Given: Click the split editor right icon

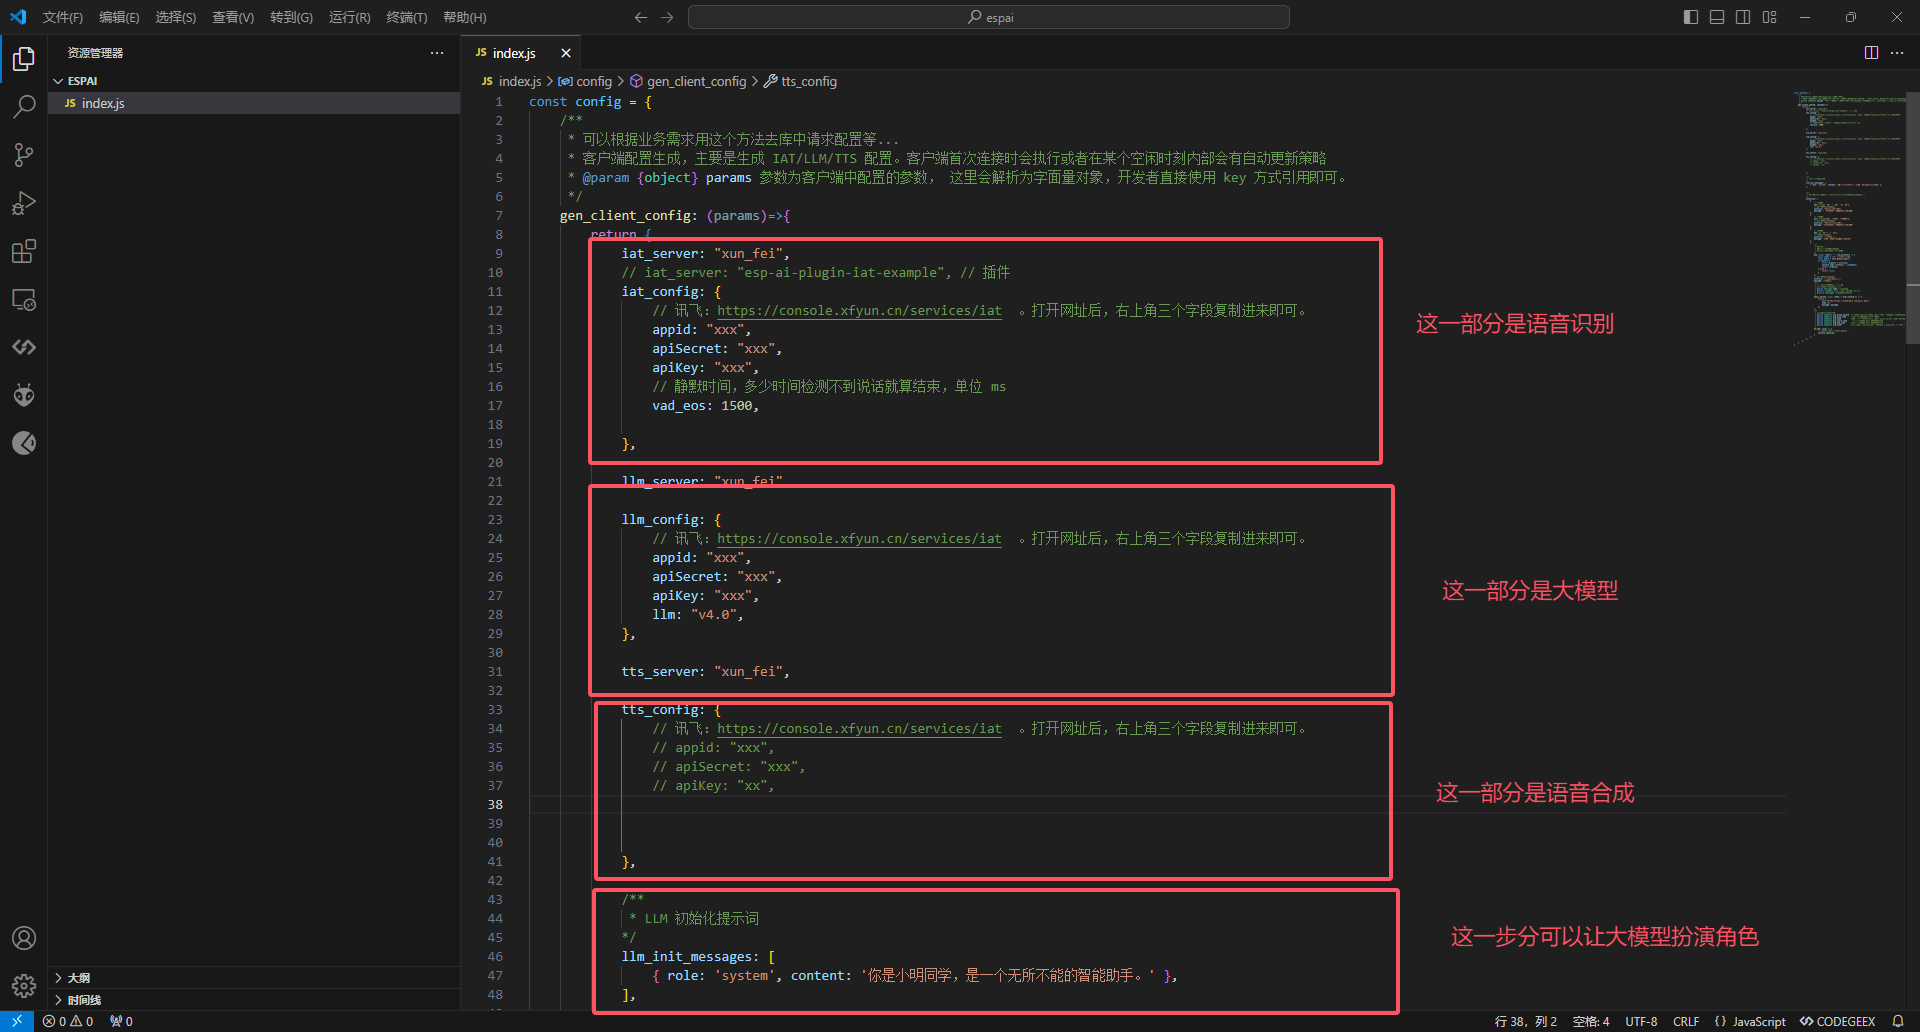Looking at the screenshot, I should coord(1871,53).
